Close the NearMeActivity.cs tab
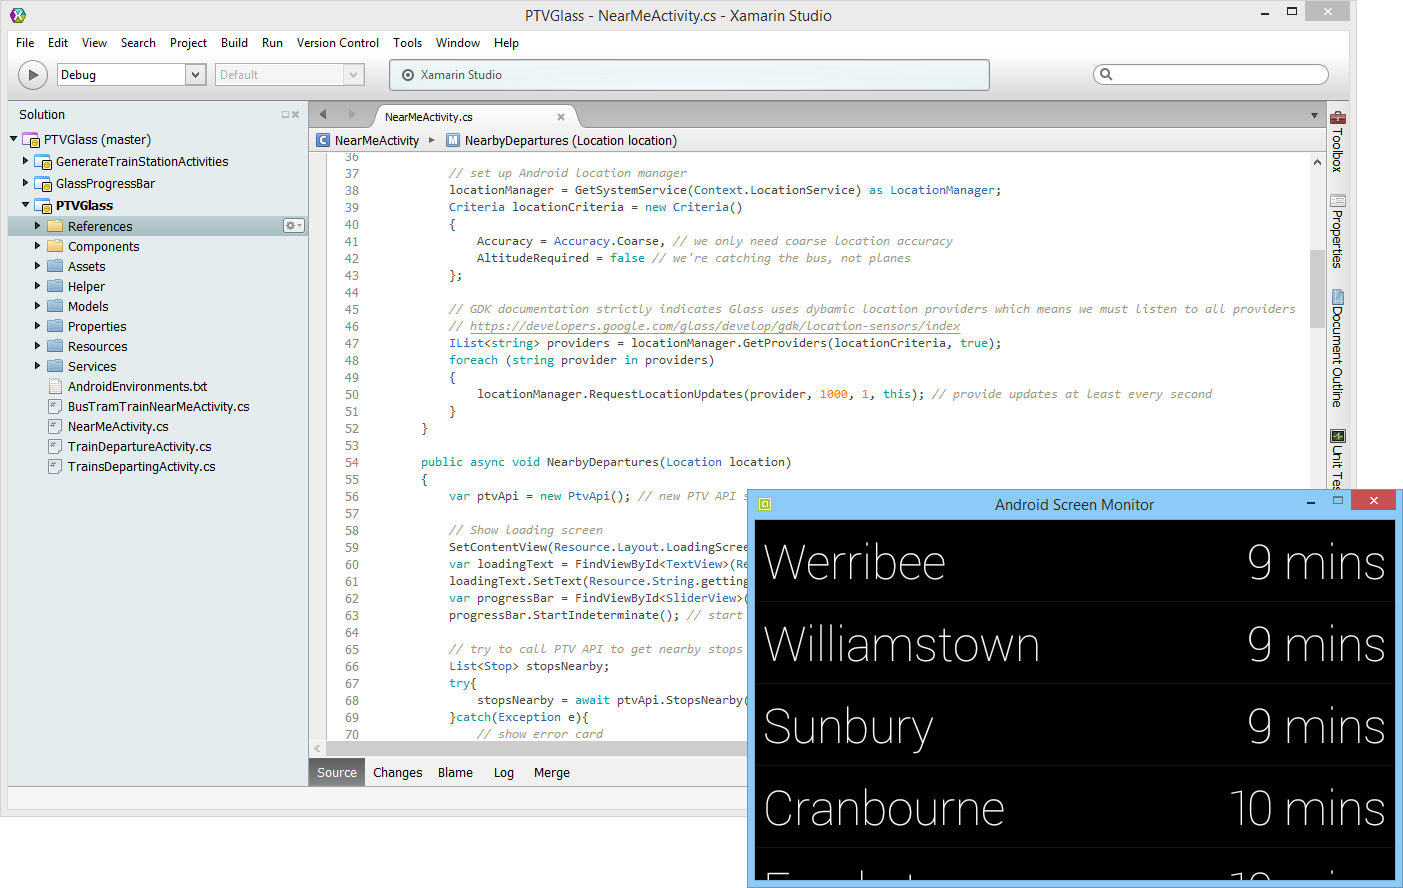Screen dimensions: 1403x888 [561, 117]
